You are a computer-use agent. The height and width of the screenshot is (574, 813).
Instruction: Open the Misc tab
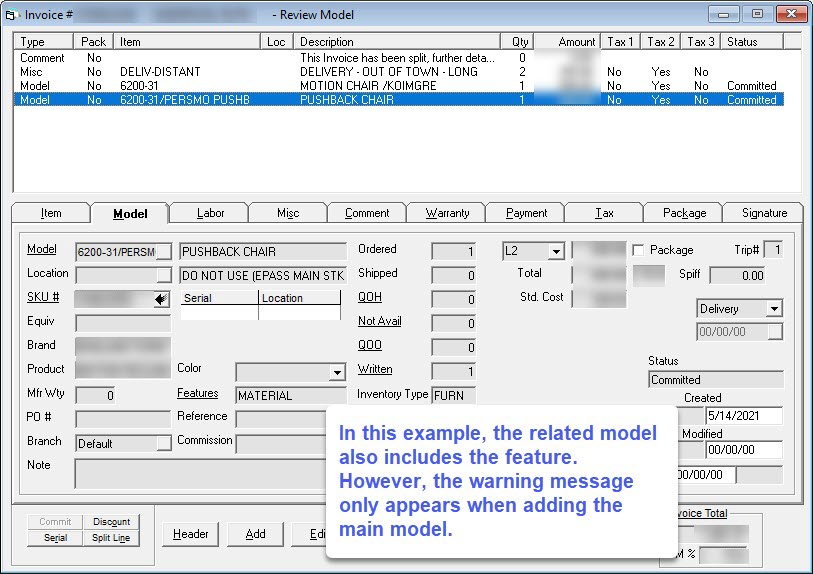click(x=288, y=213)
